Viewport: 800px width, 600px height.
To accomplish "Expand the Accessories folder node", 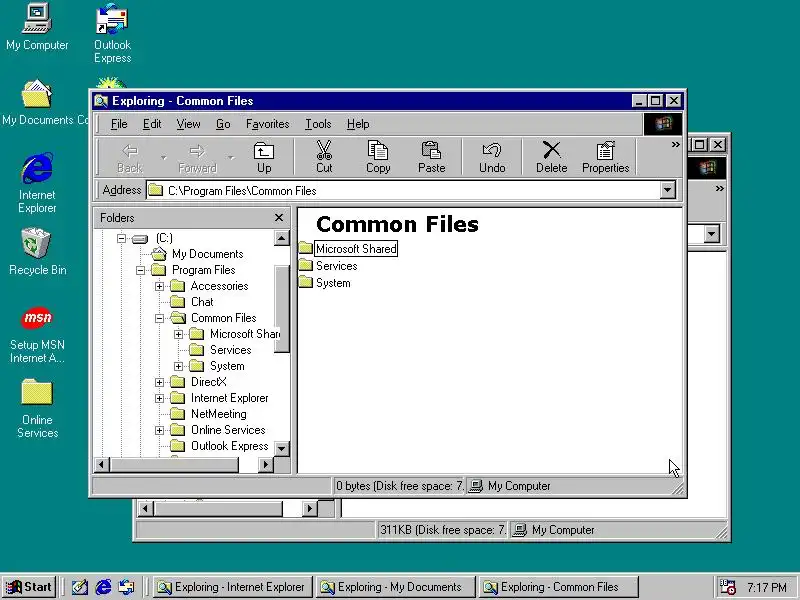I will click(x=159, y=286).
